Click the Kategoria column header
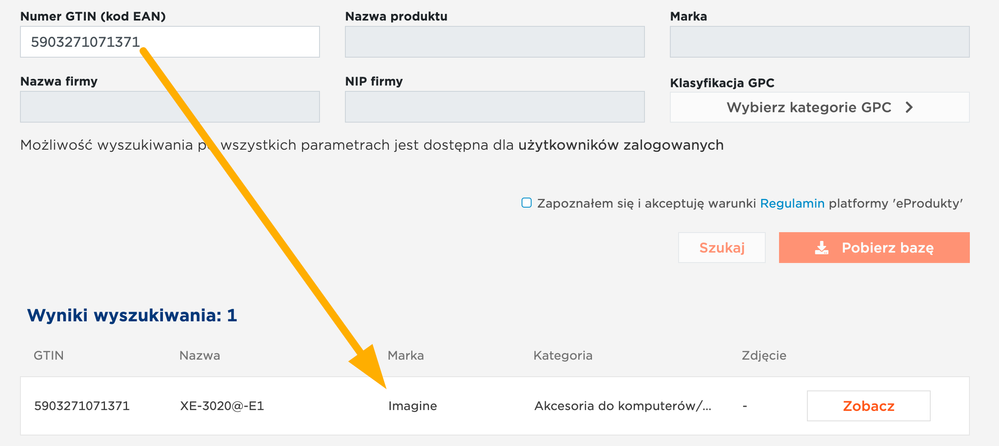 [x=563, y=356]
